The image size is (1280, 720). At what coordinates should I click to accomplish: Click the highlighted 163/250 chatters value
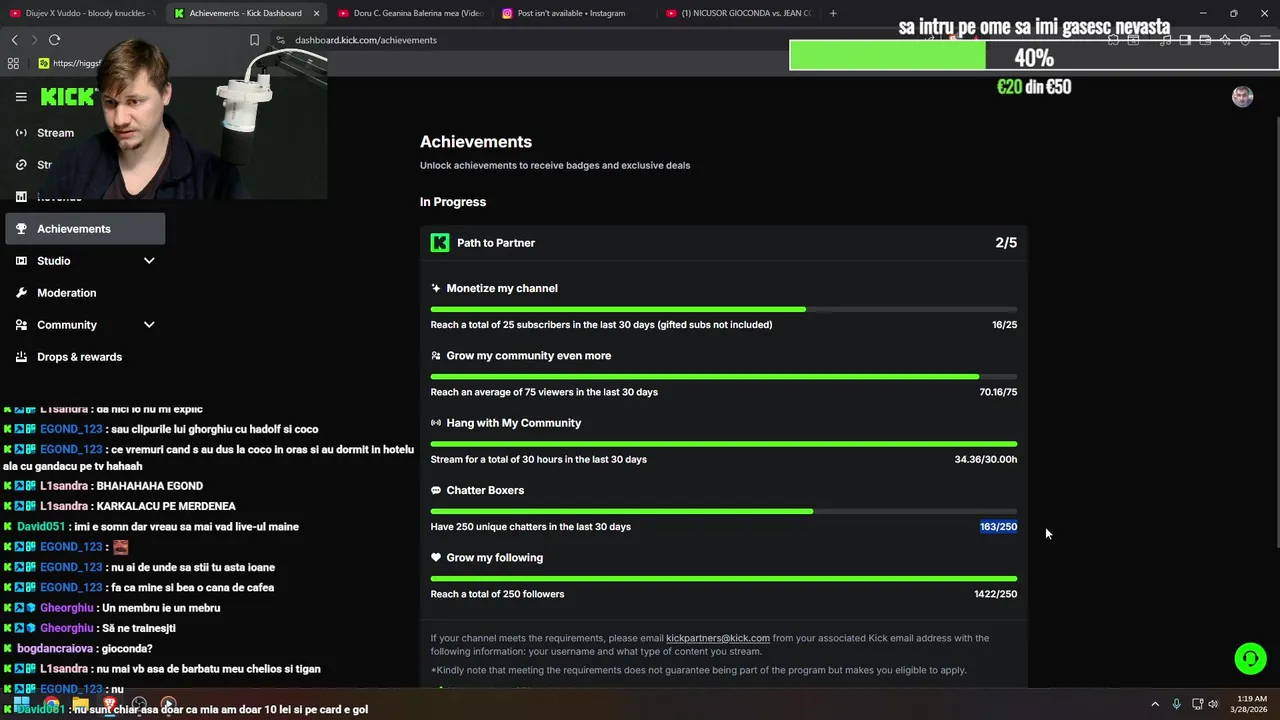pyautogui.click(x=998, y=527)
